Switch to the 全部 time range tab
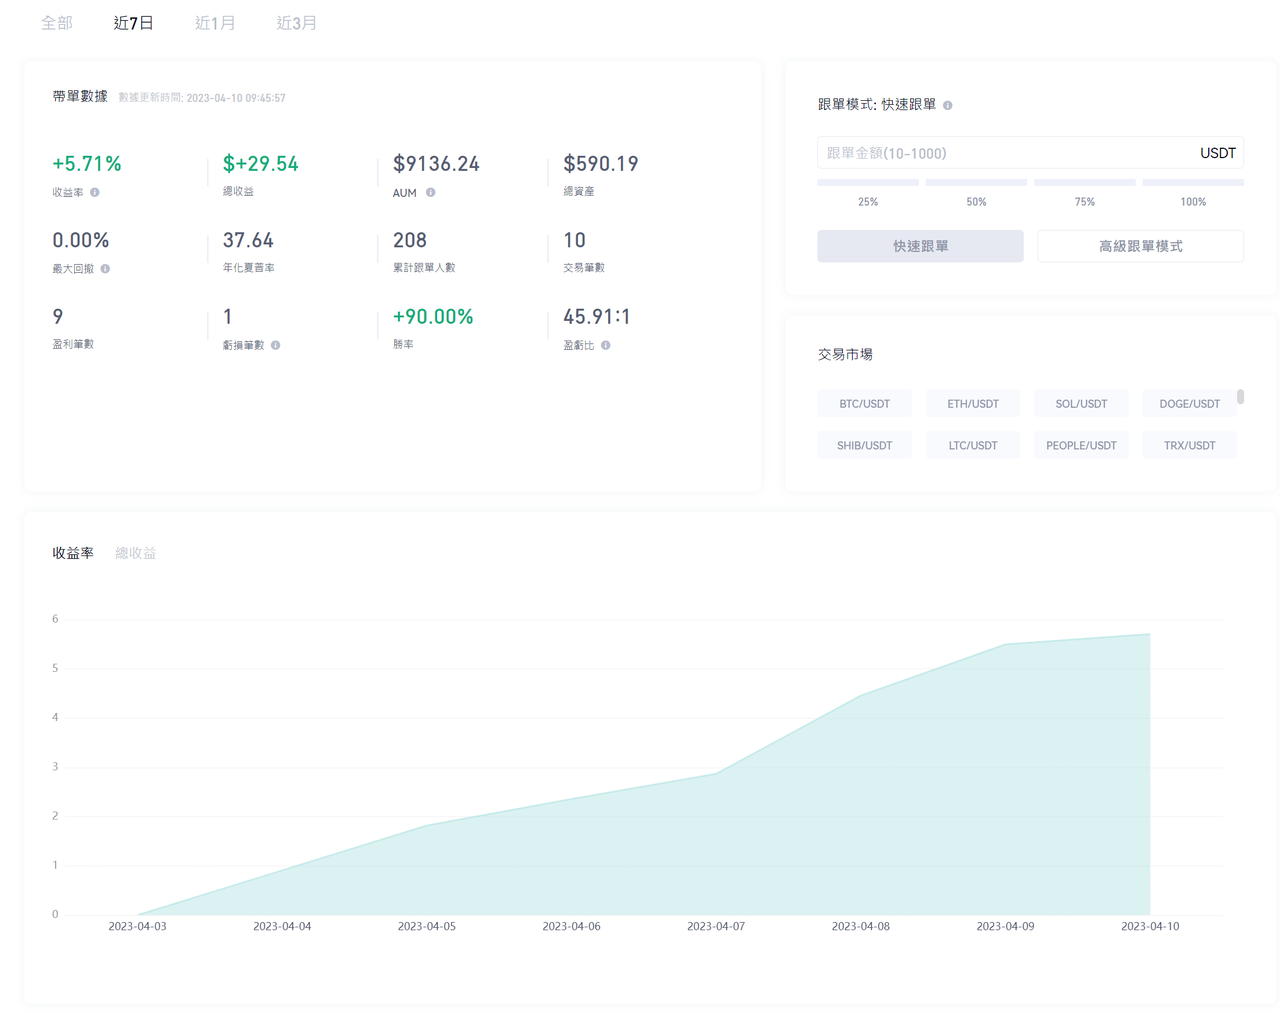 pos(57,23)
